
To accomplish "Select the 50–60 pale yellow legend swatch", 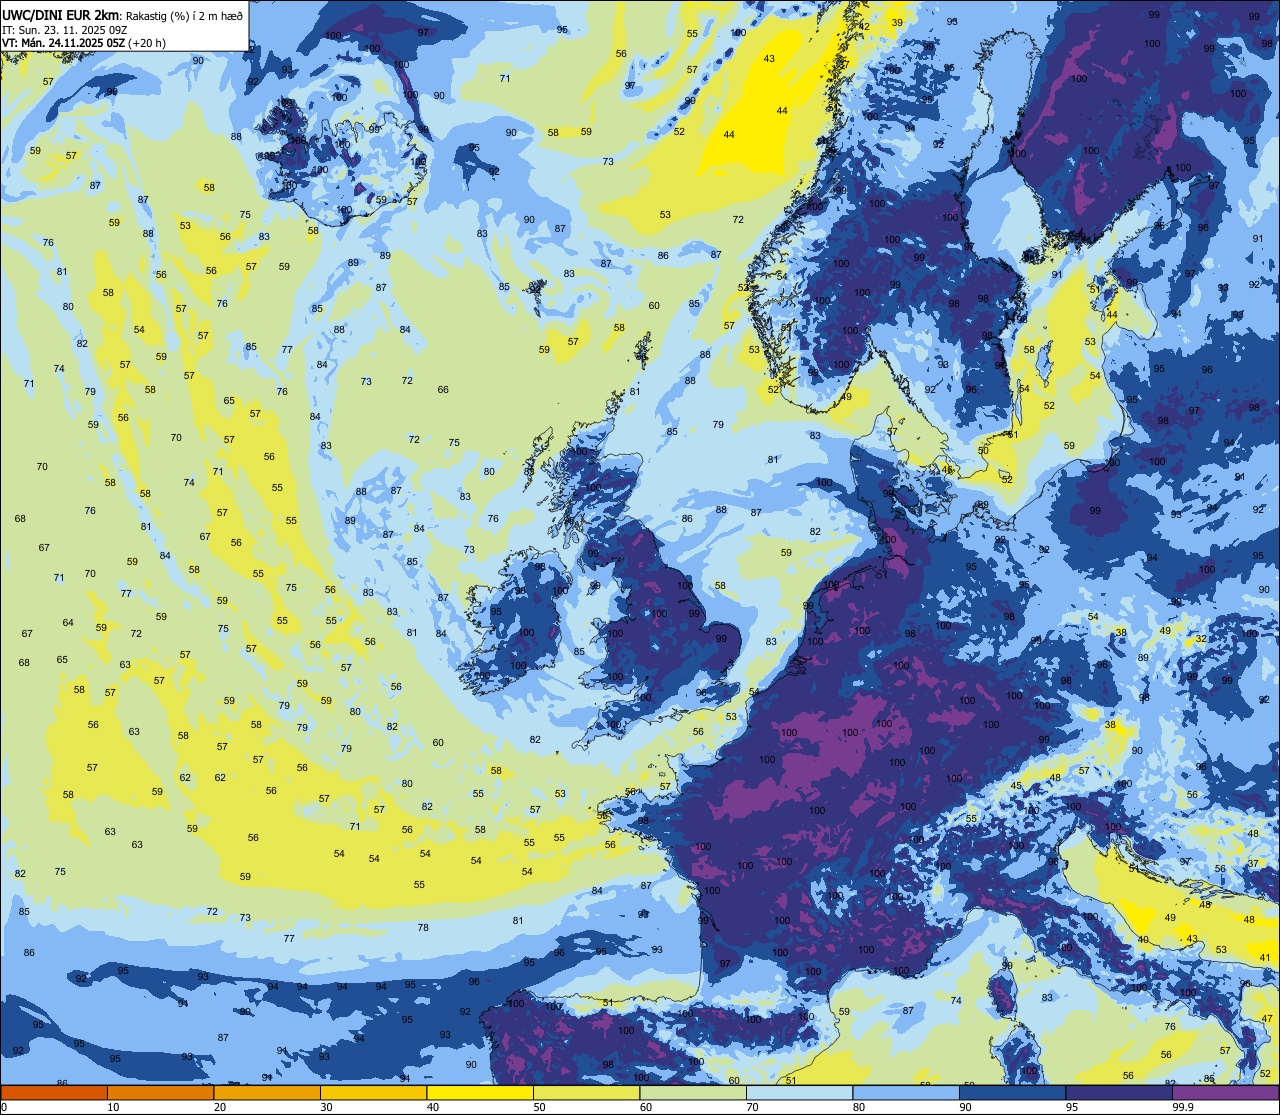I will pos(586,1092).
